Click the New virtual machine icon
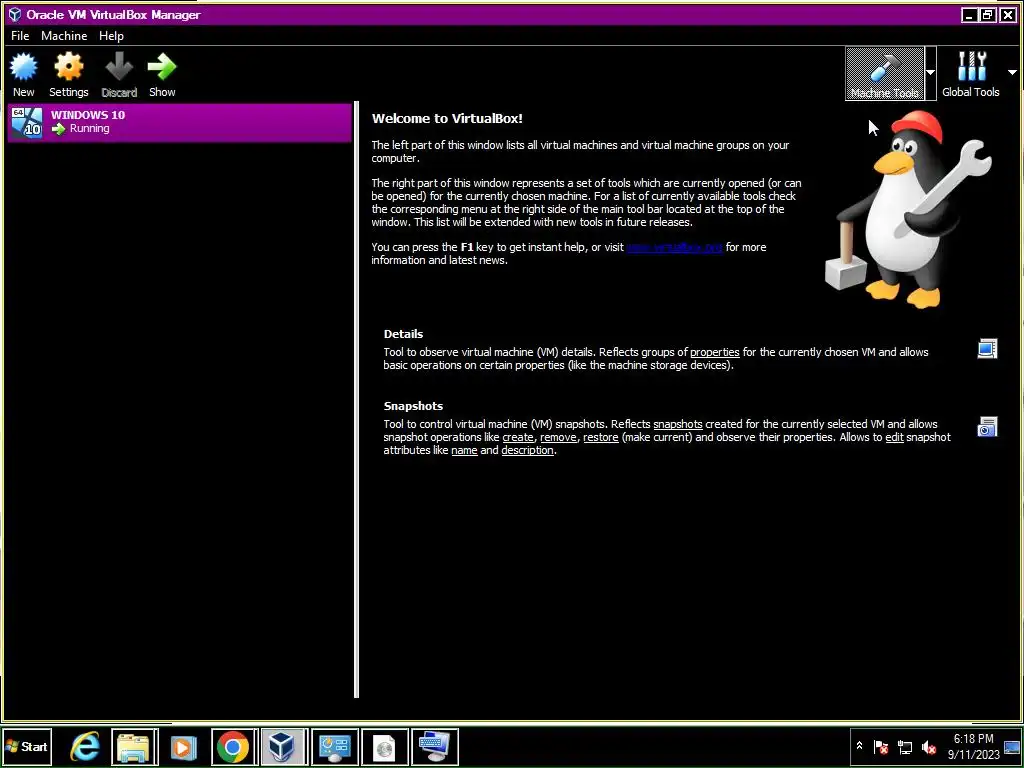The image size is (1024, 768). (x=24, y=74)
